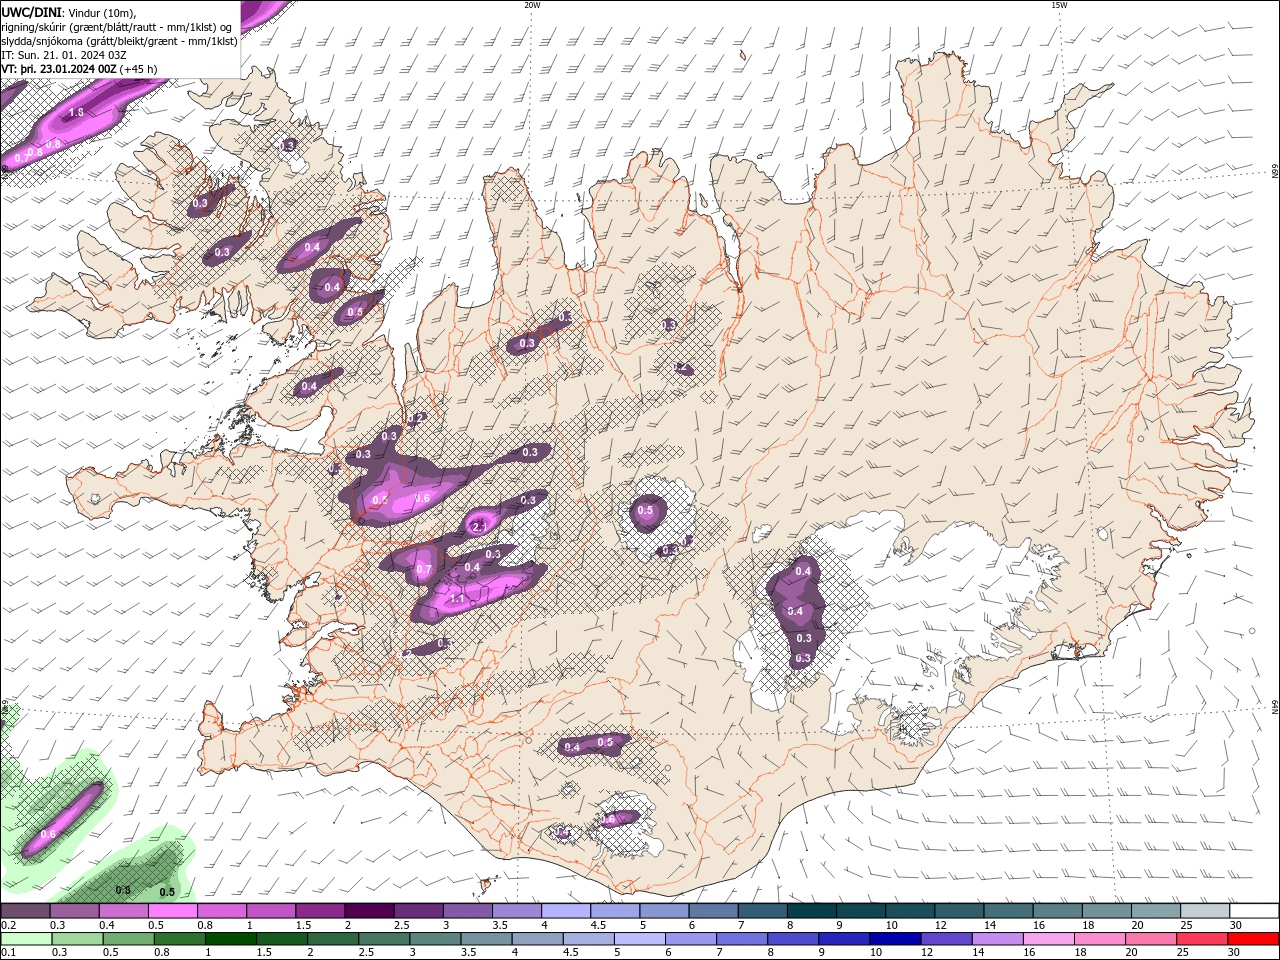Viewport: 1280px width, 960px height.
Task: Click lower legend pink swatch between 16 and 18
Action: (1049, 939)
